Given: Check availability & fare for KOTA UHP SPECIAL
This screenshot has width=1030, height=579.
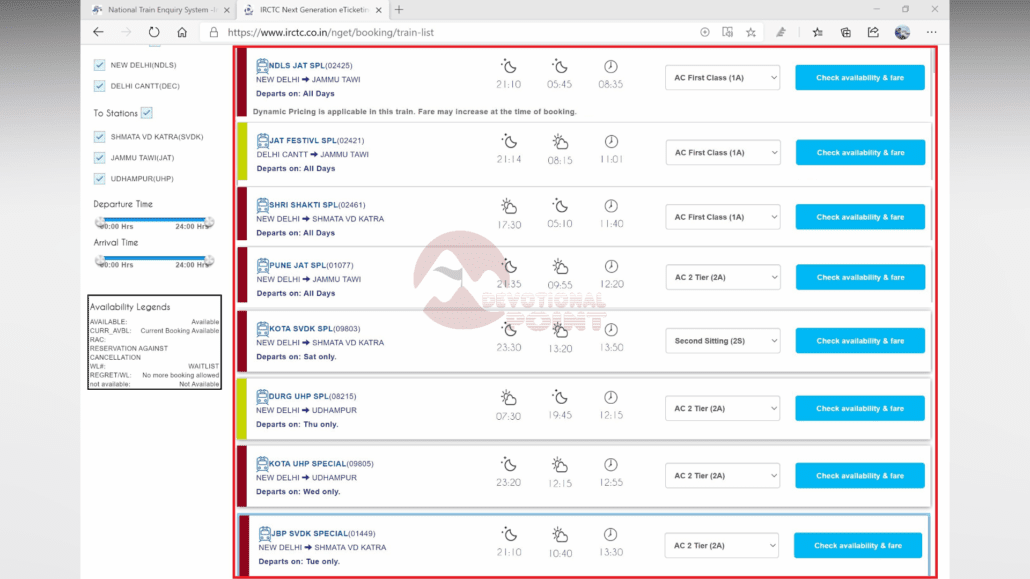Looking at the screenshot, I should tap(860, 475).
